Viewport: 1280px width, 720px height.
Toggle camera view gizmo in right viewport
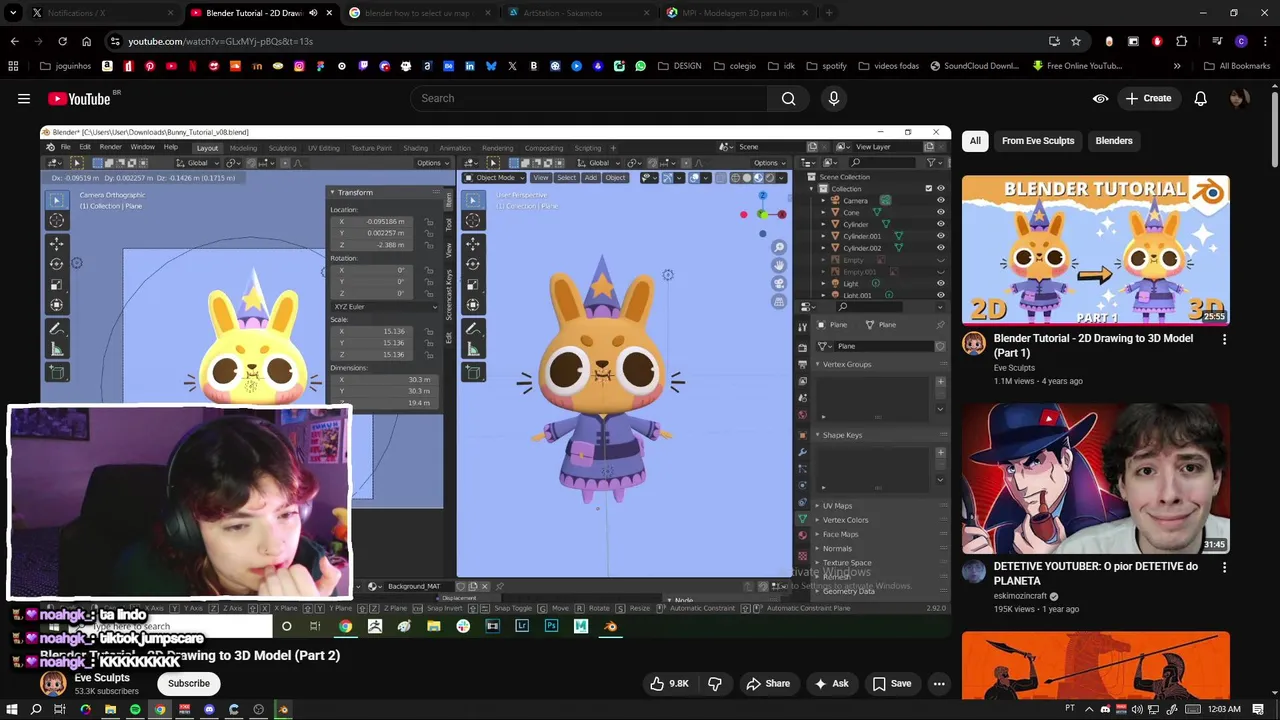pos(779,283)
